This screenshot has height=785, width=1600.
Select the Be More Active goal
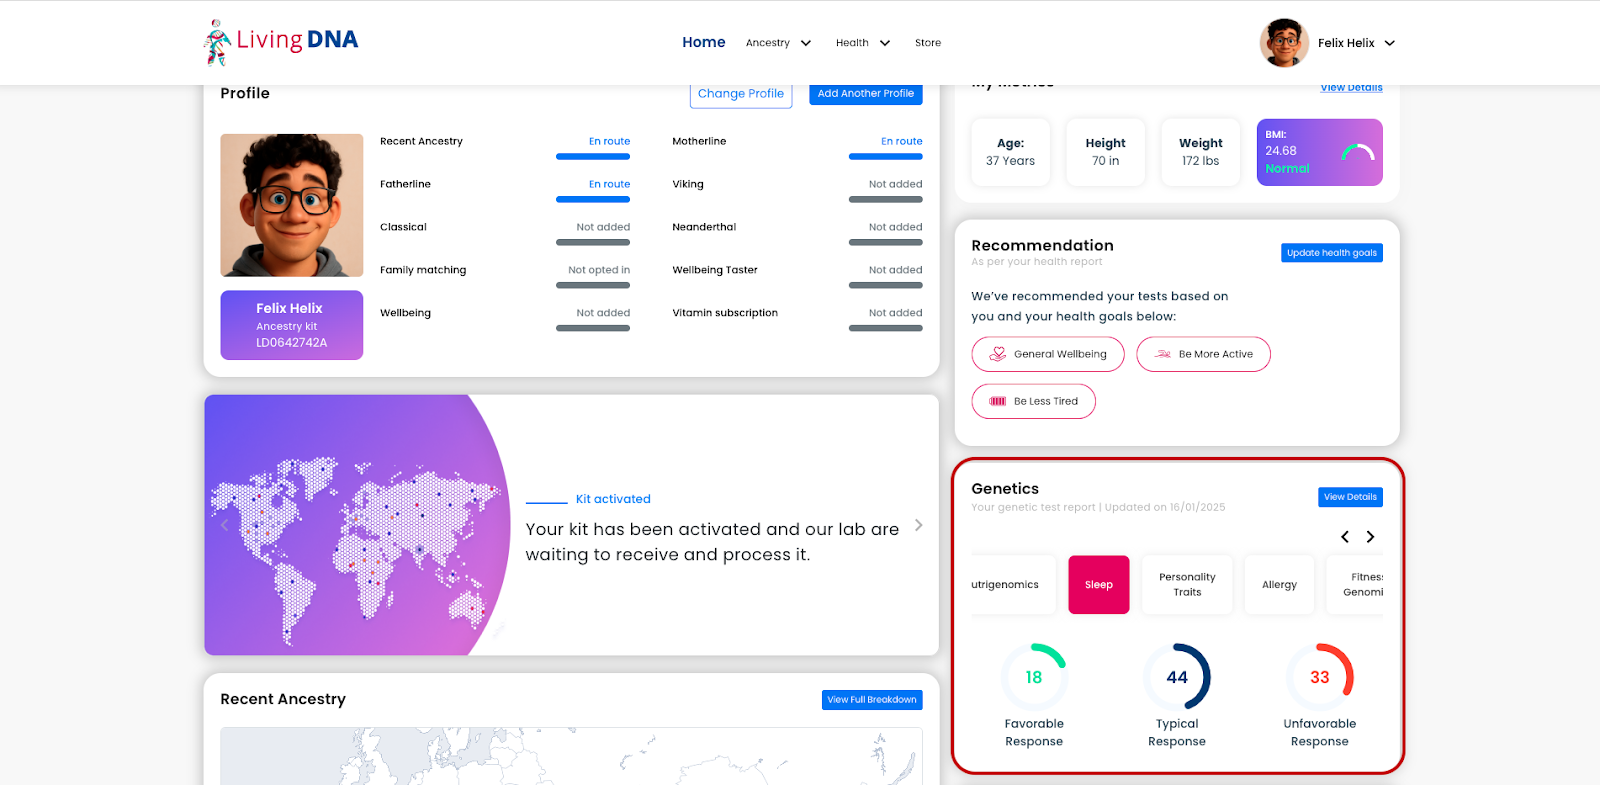point(1203,354)
